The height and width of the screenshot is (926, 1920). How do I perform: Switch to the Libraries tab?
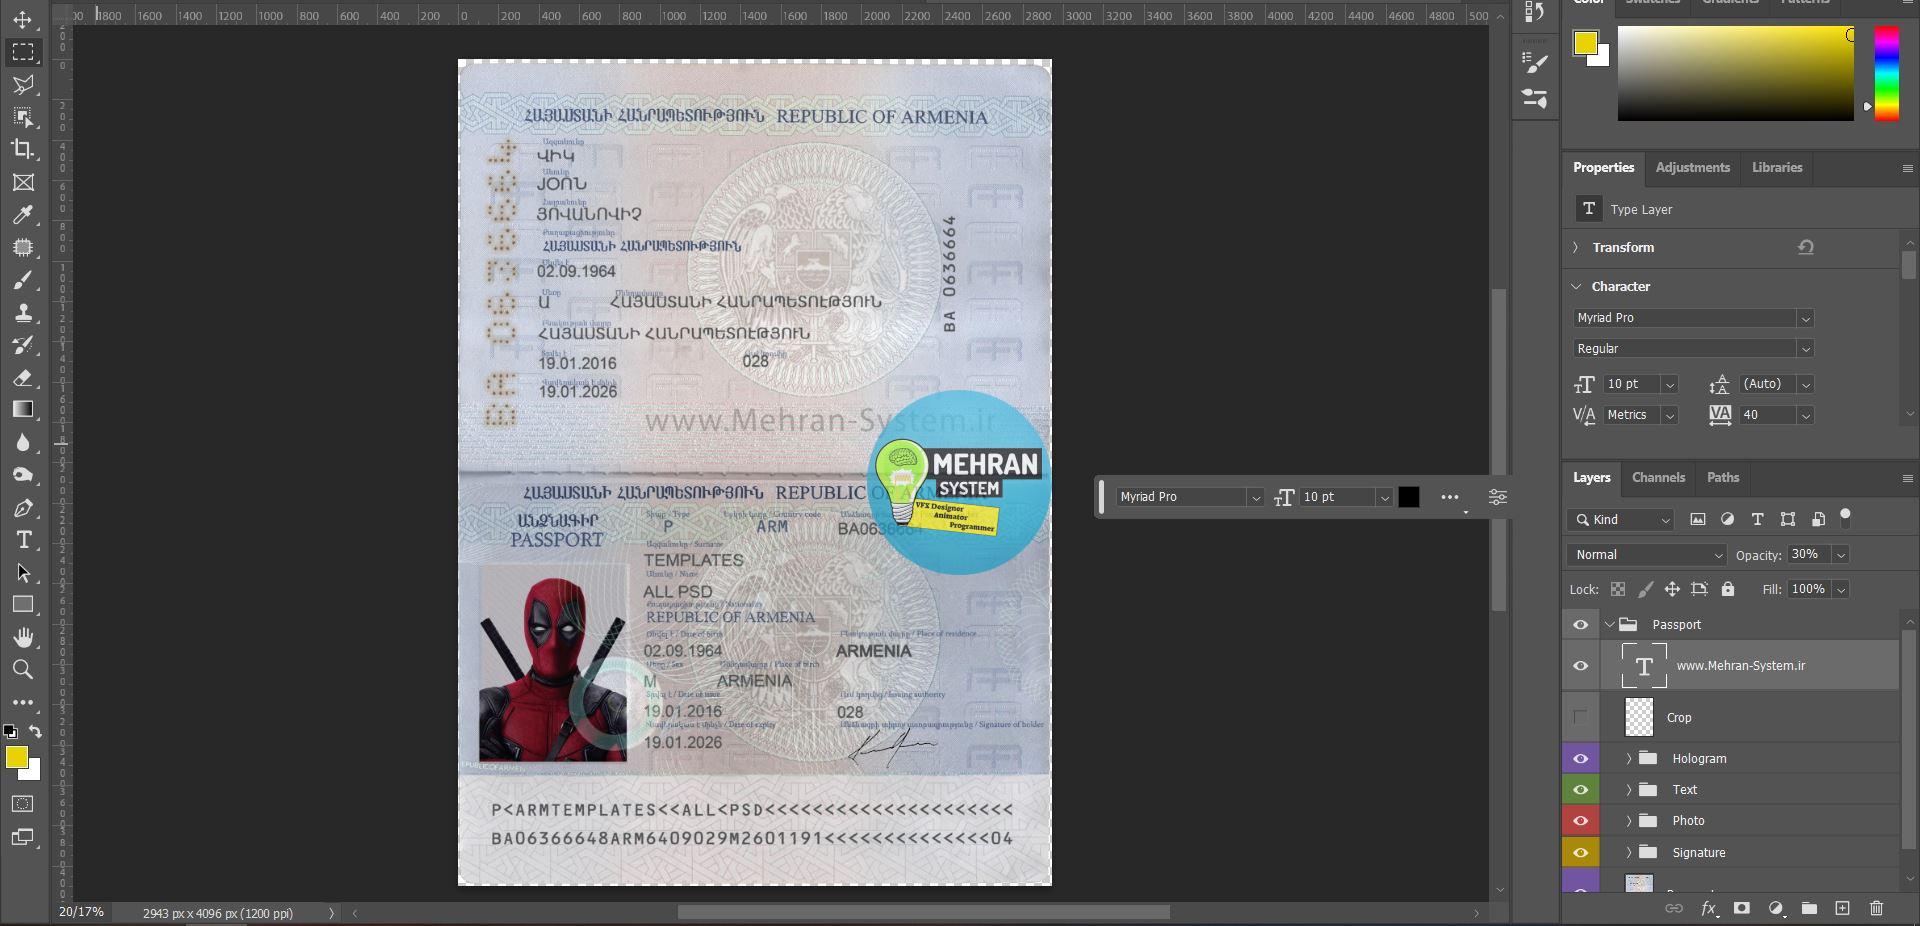coord(1777,168)
